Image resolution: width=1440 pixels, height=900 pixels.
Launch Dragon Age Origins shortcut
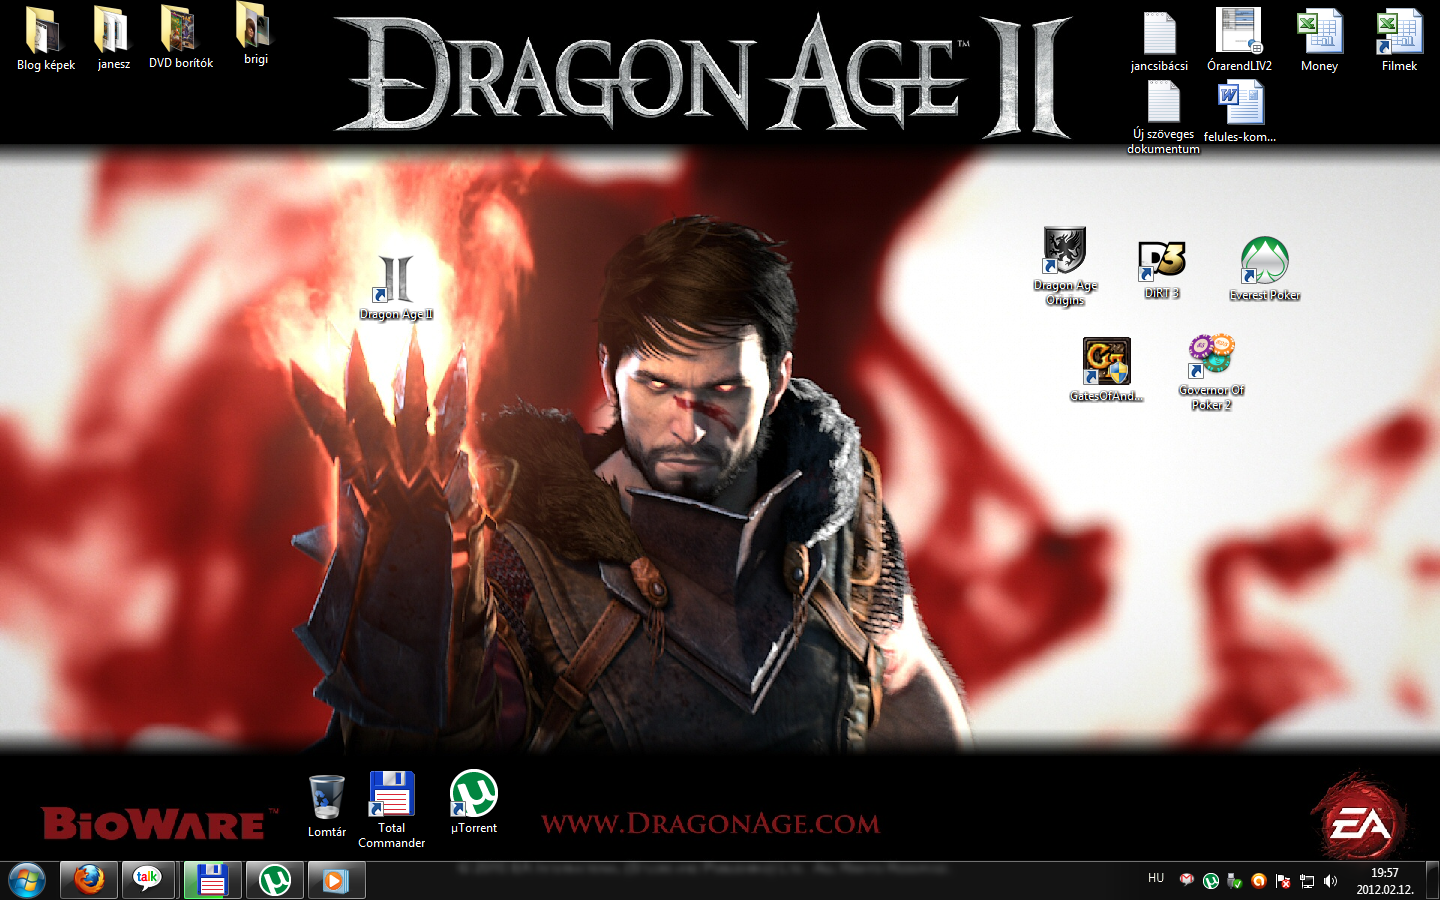pyautogui.click(x=1065, y=266)
